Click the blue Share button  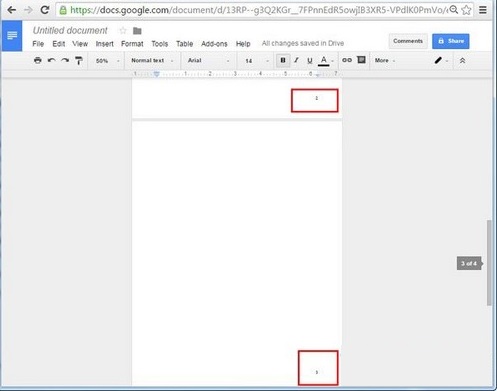(451, 41)
